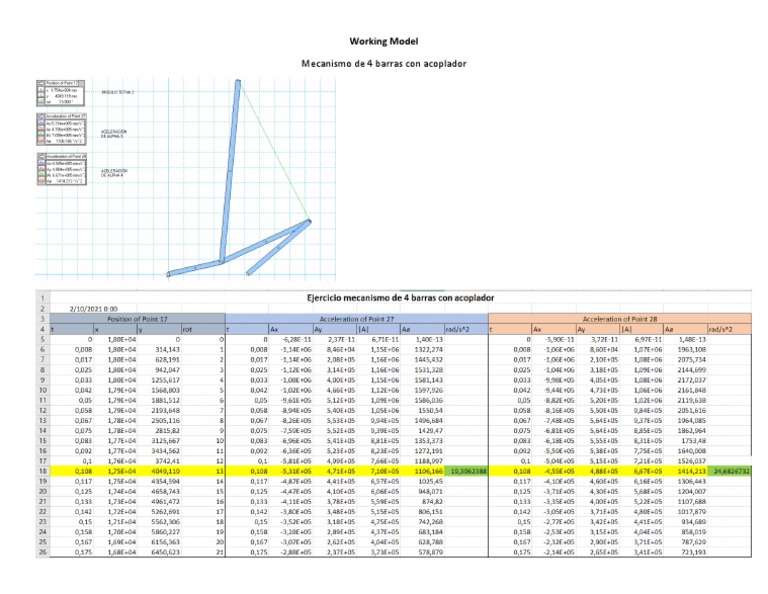This screenshot has width=768, height=594.
Task: Select the rightmost short diagonal blue bar
Action: (x=278, y=249)
